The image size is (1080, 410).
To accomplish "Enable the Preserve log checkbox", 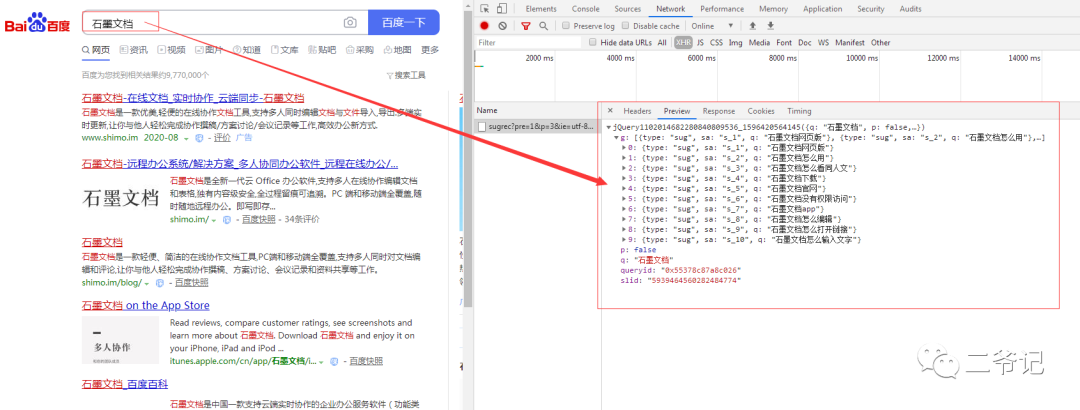I will point(565,25).
